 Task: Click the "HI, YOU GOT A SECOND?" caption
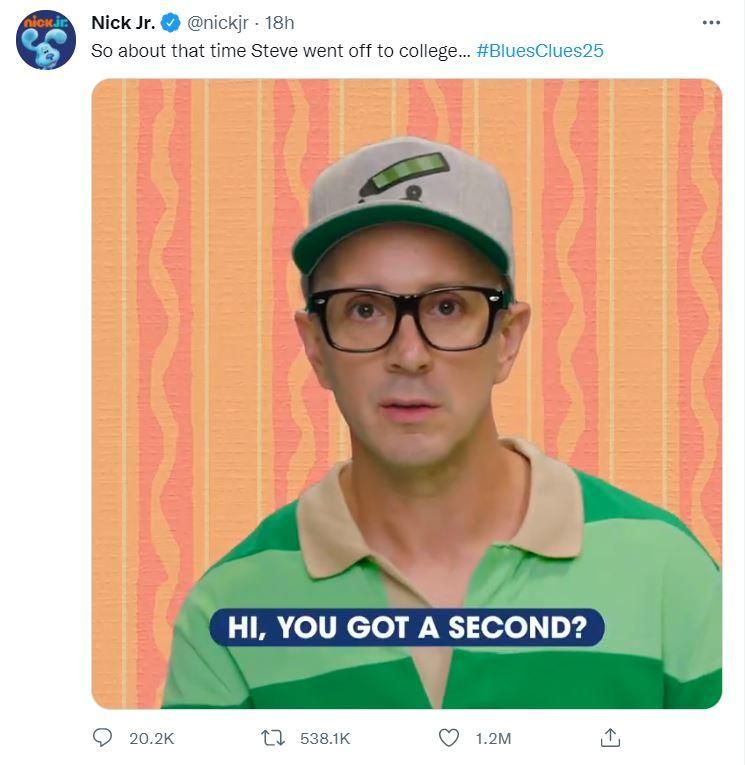pyautogui.click(x=406, y=627)
